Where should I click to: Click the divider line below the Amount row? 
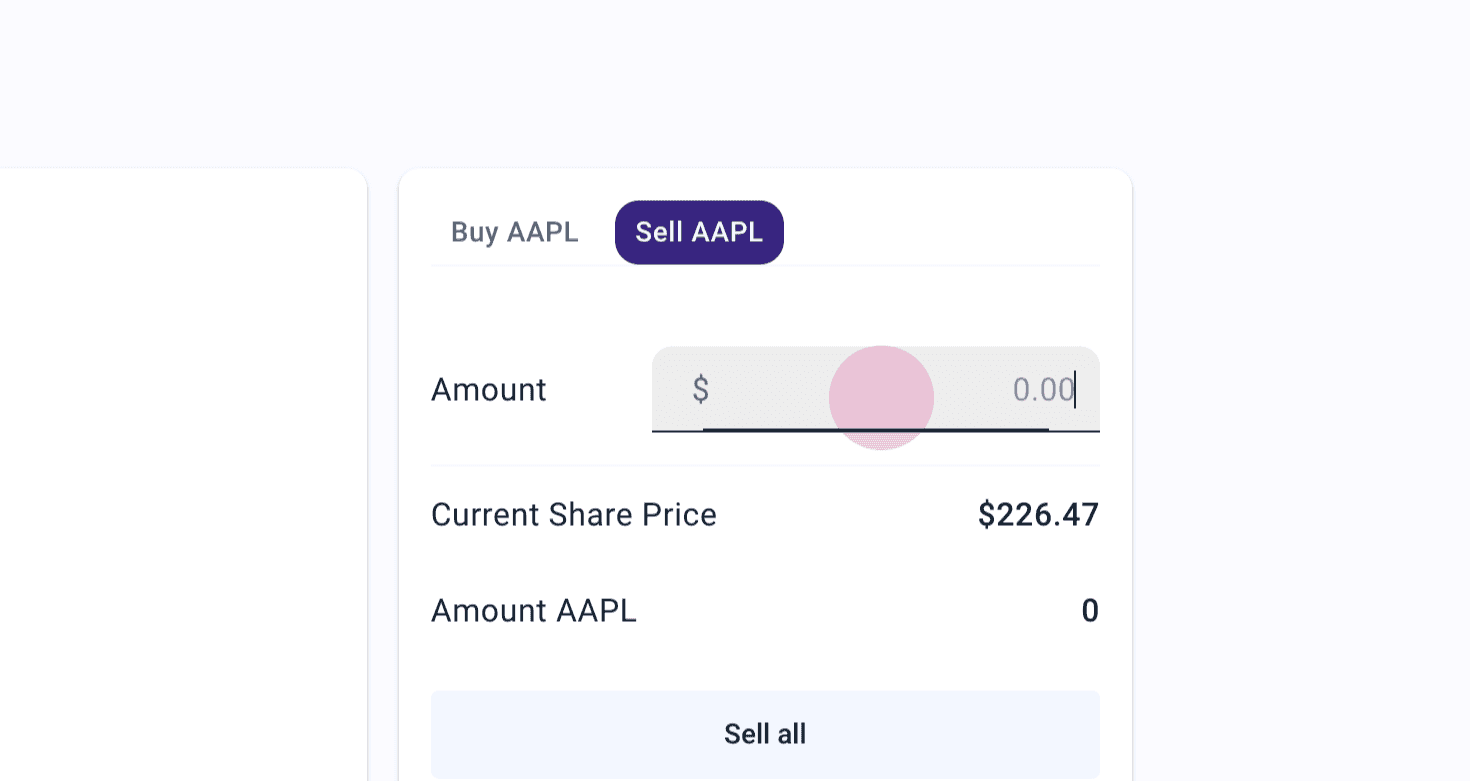point(765,465)
